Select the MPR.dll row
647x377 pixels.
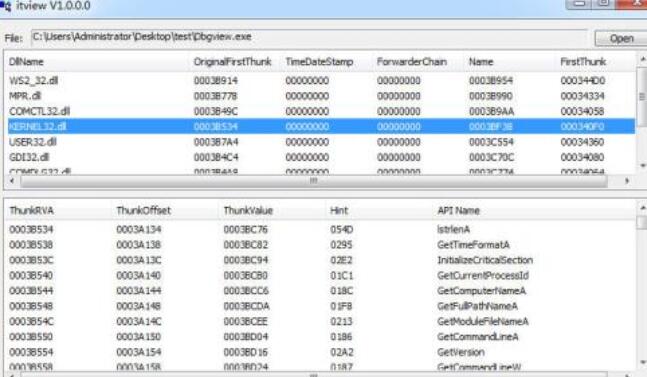pos(321,96)
